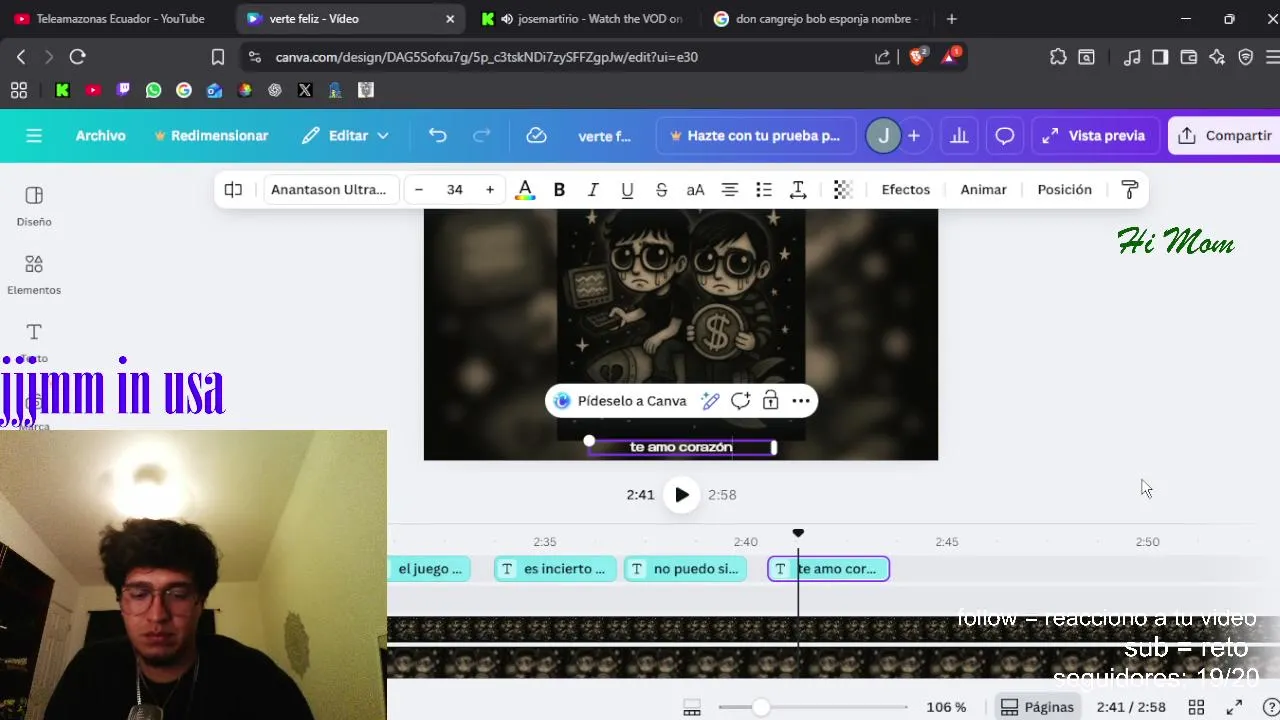This screenshot has height=720, width=1280.
Task: Open the Elementos sidebar panel
Action: click(x=34, y=274)
